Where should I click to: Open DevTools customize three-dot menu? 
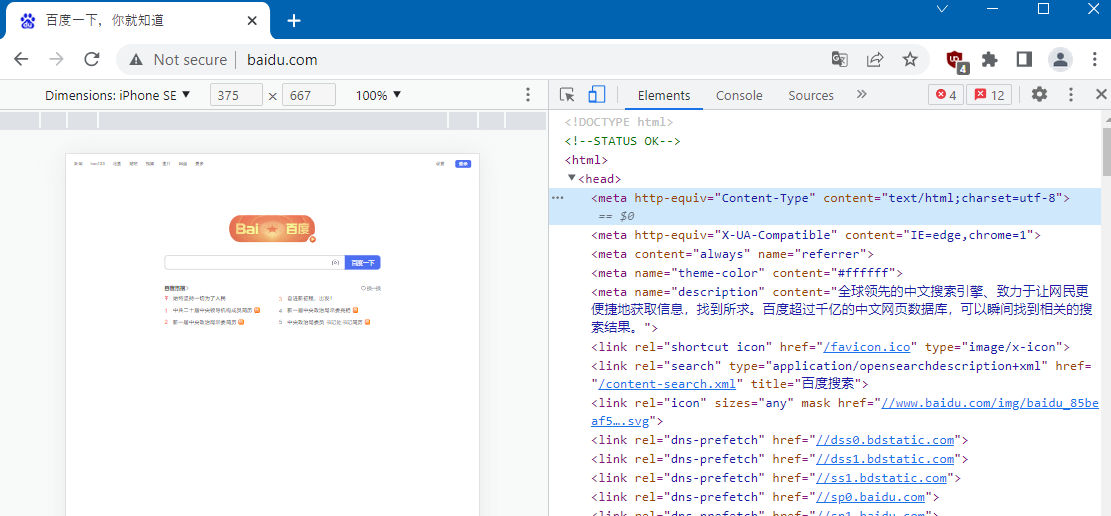1071,94
